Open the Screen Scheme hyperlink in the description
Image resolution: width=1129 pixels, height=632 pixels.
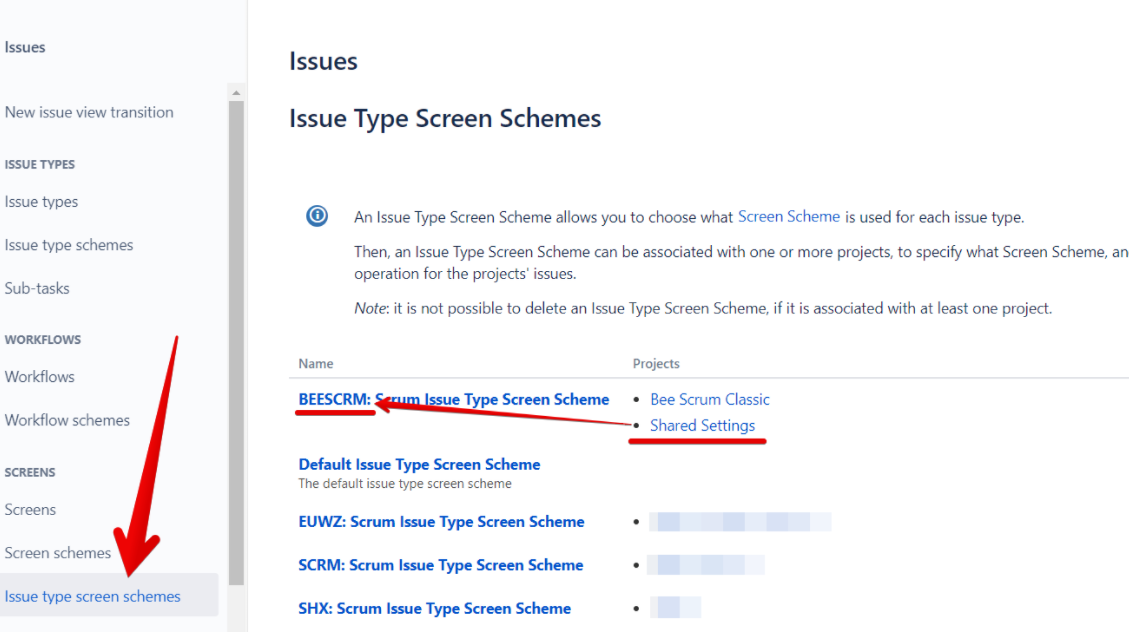pos(789,216)
